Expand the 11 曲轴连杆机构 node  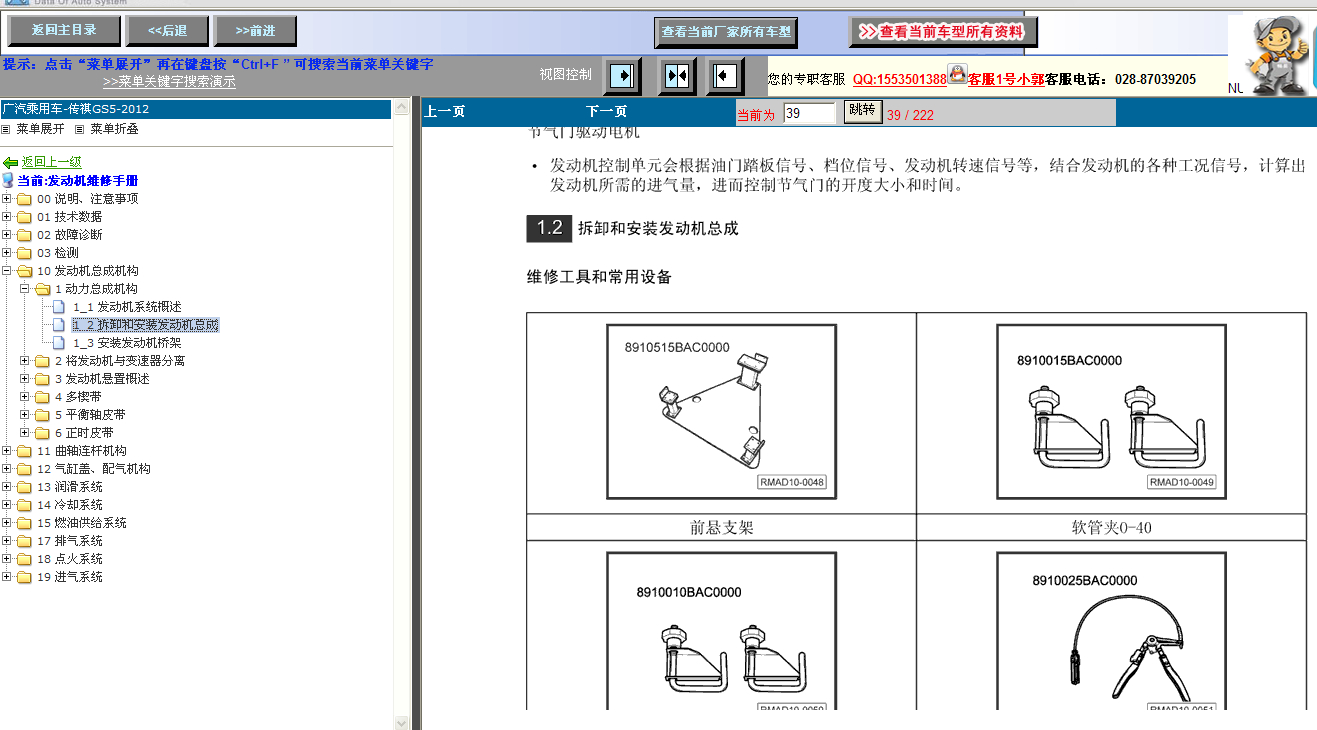pyautogui.click(x=7, y=450)
